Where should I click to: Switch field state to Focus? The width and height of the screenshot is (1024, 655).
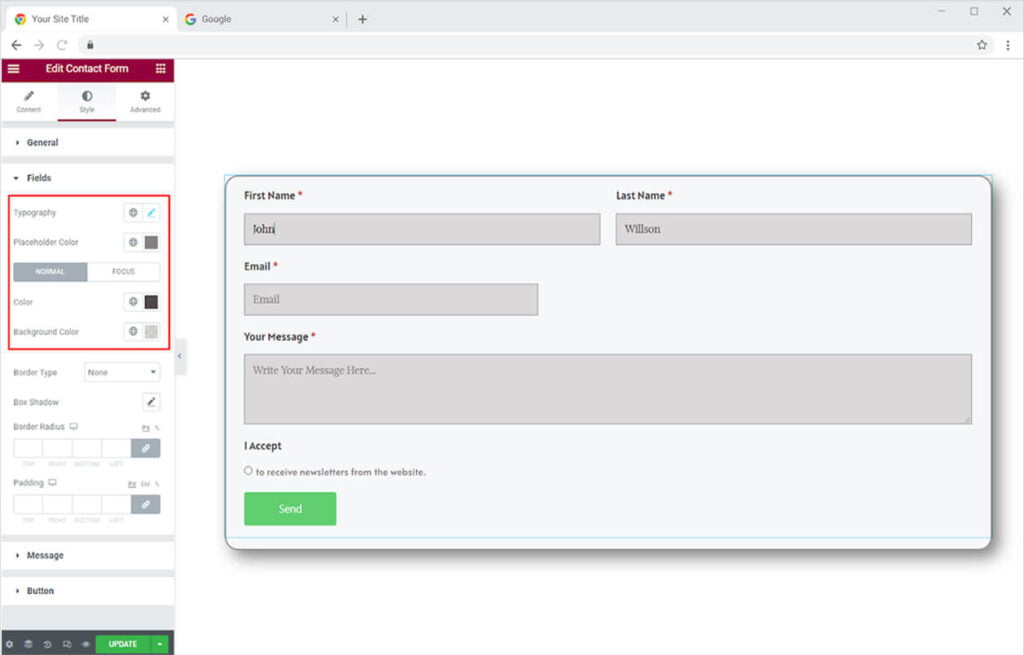tap(123, 272)
